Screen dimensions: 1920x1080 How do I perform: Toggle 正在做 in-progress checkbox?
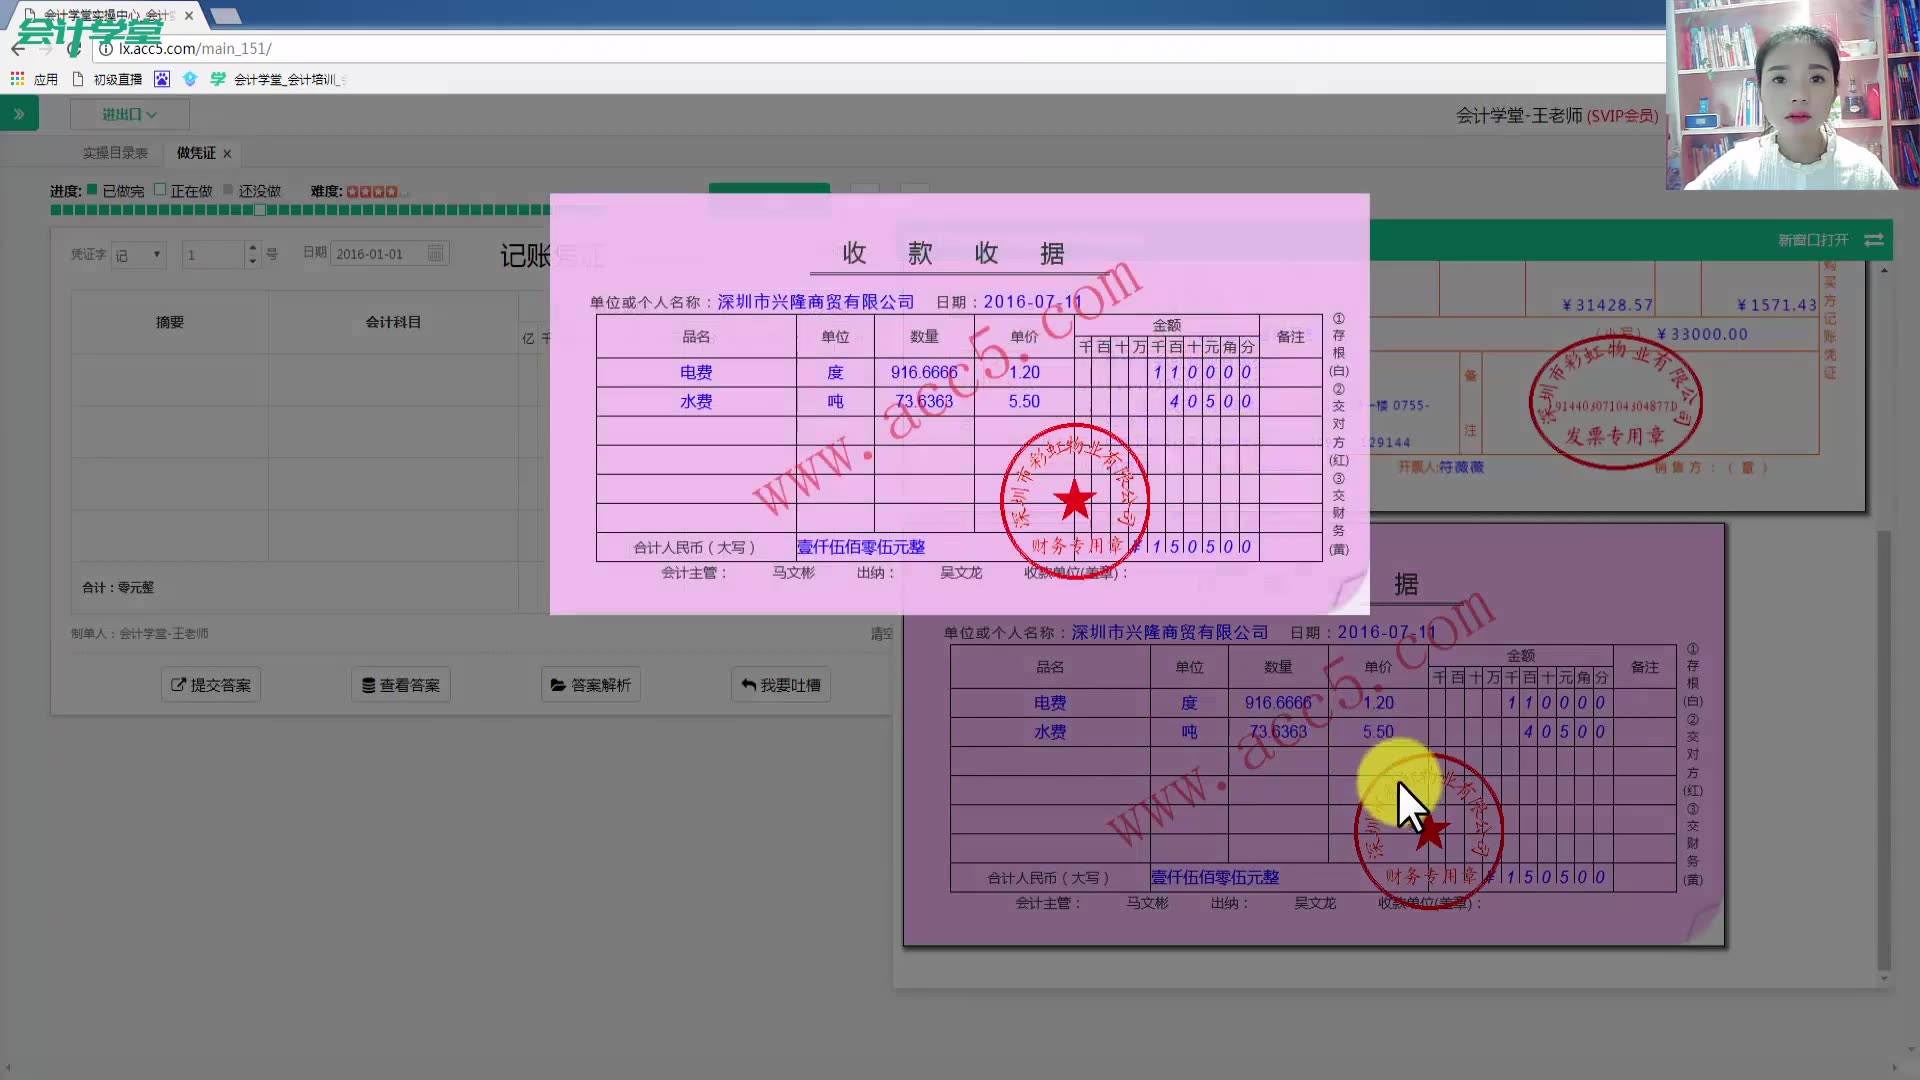(x=160, y=190)
